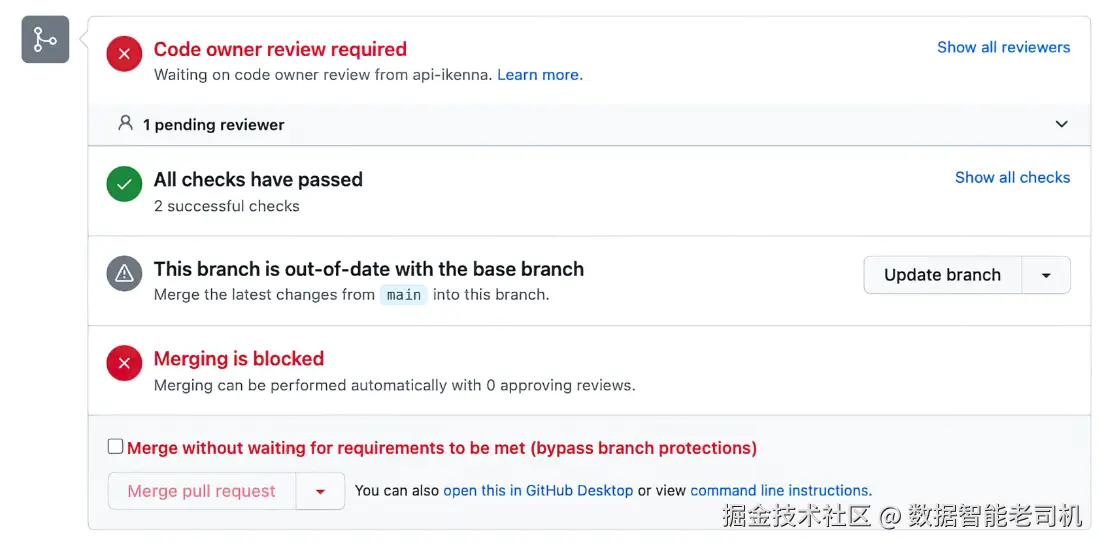Viewport: 1100px width, 547px height.
Task: Enable merge without waiting for requirements checkbox
Action: (x=116, y=447)
